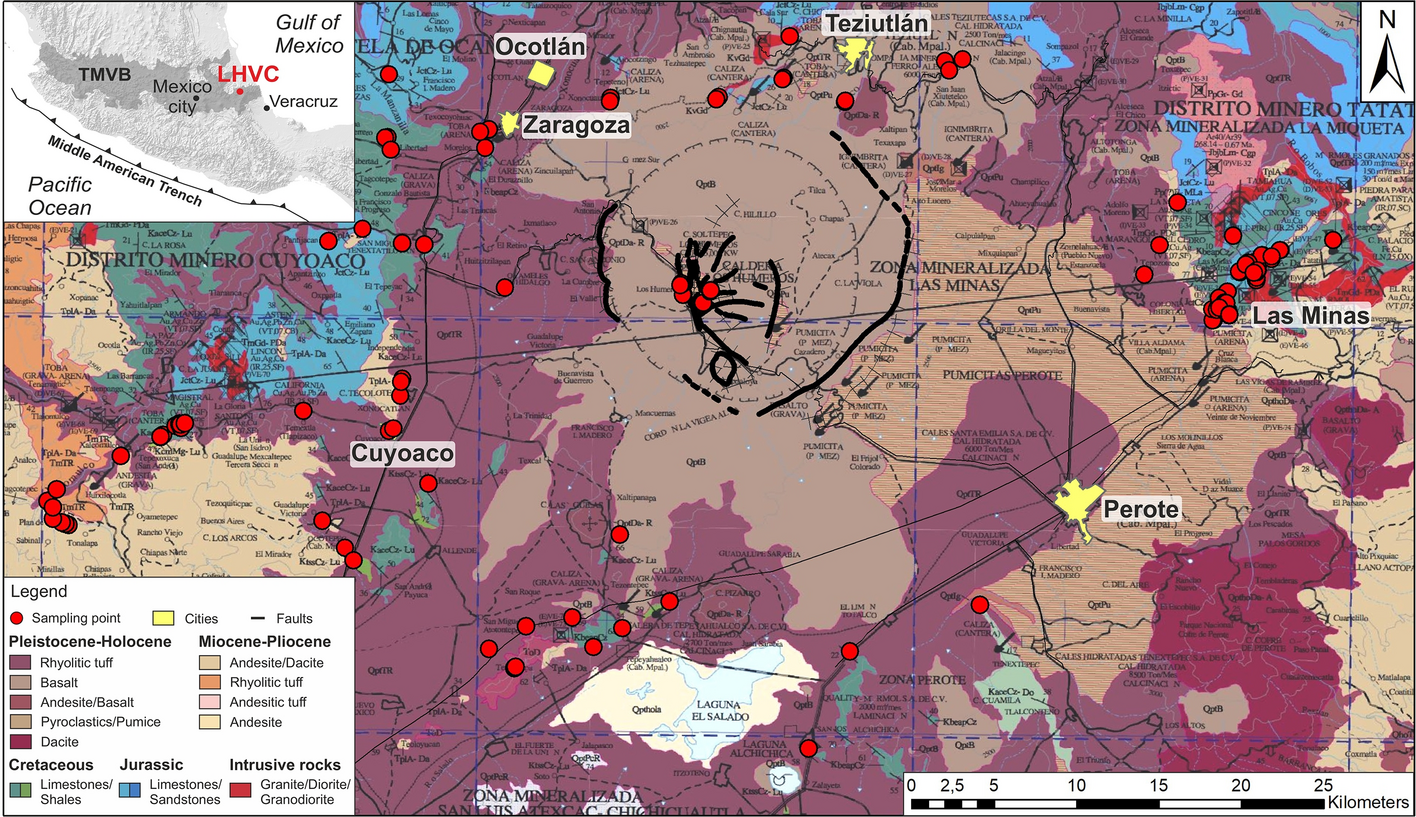
Task: Click the north arrow symbol
Action: (1387, 53)
